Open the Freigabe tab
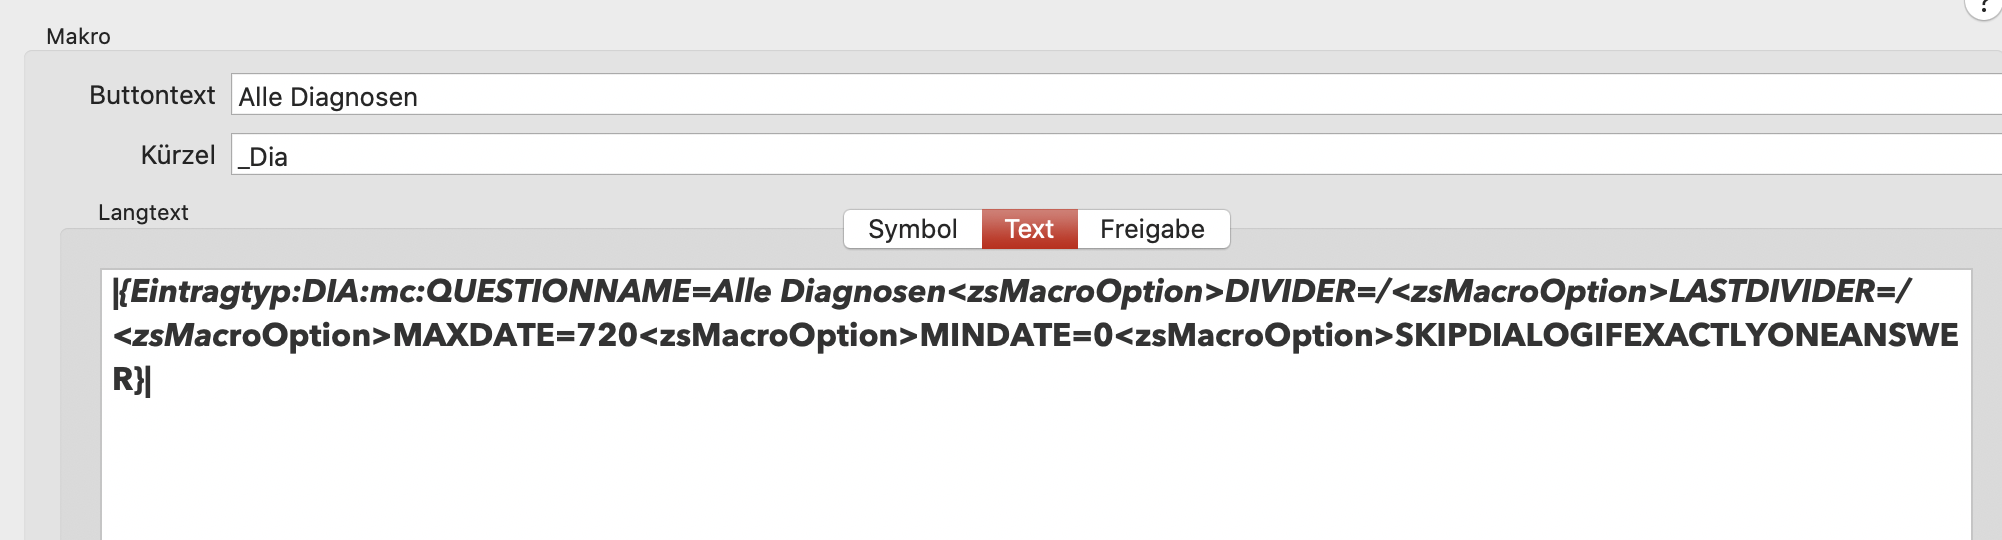The width and height of the screenshot is (2002, 540). 1152,229
